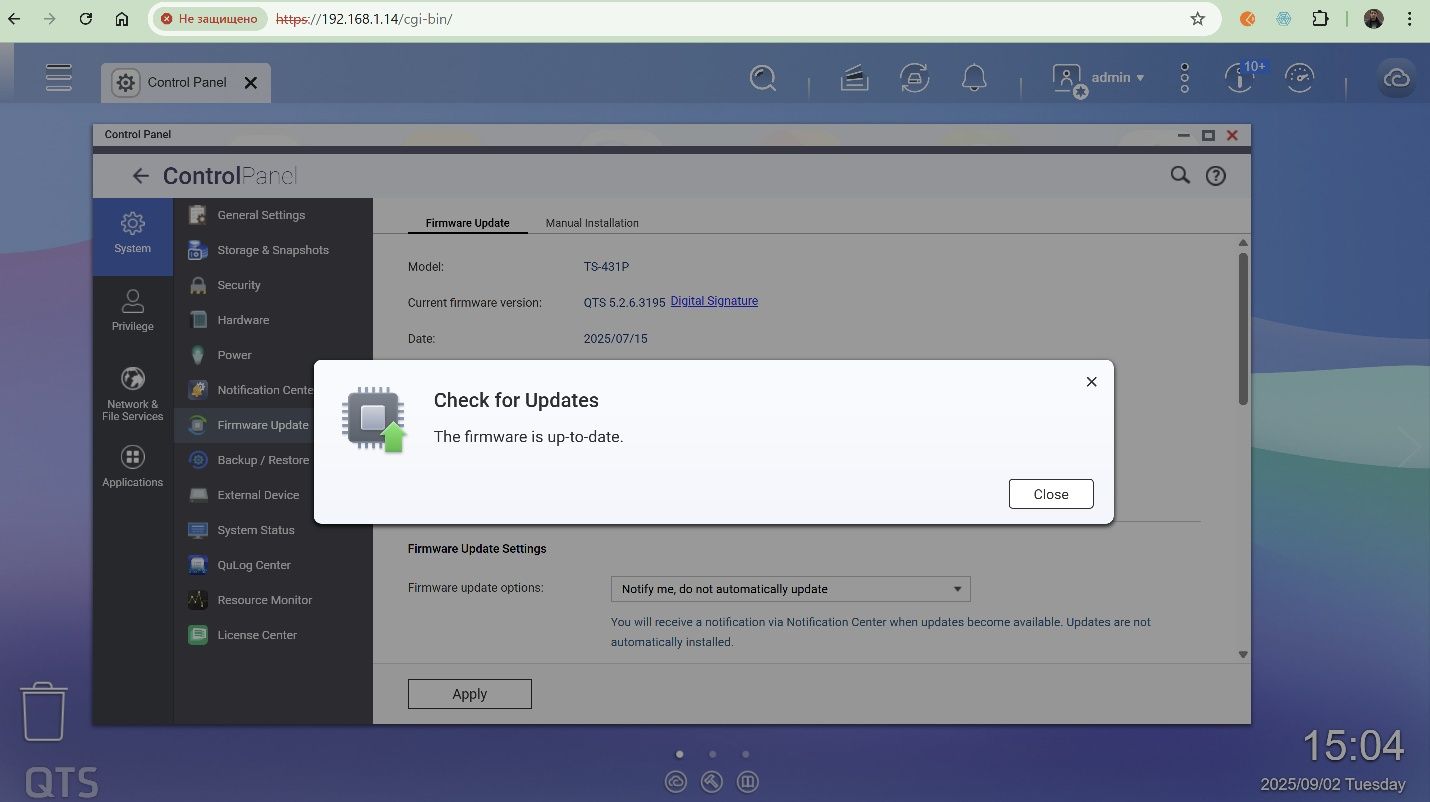Switch to Firmware Update tab
This screenshot has width=1430, height=802.
(467, 223)
